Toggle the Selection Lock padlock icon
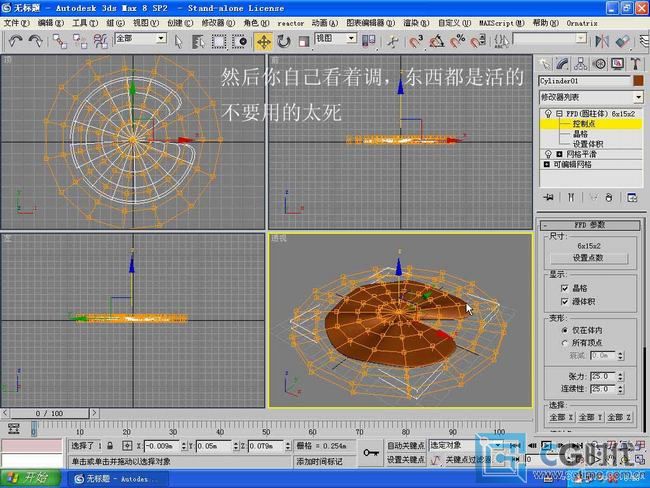 point(110,446)
